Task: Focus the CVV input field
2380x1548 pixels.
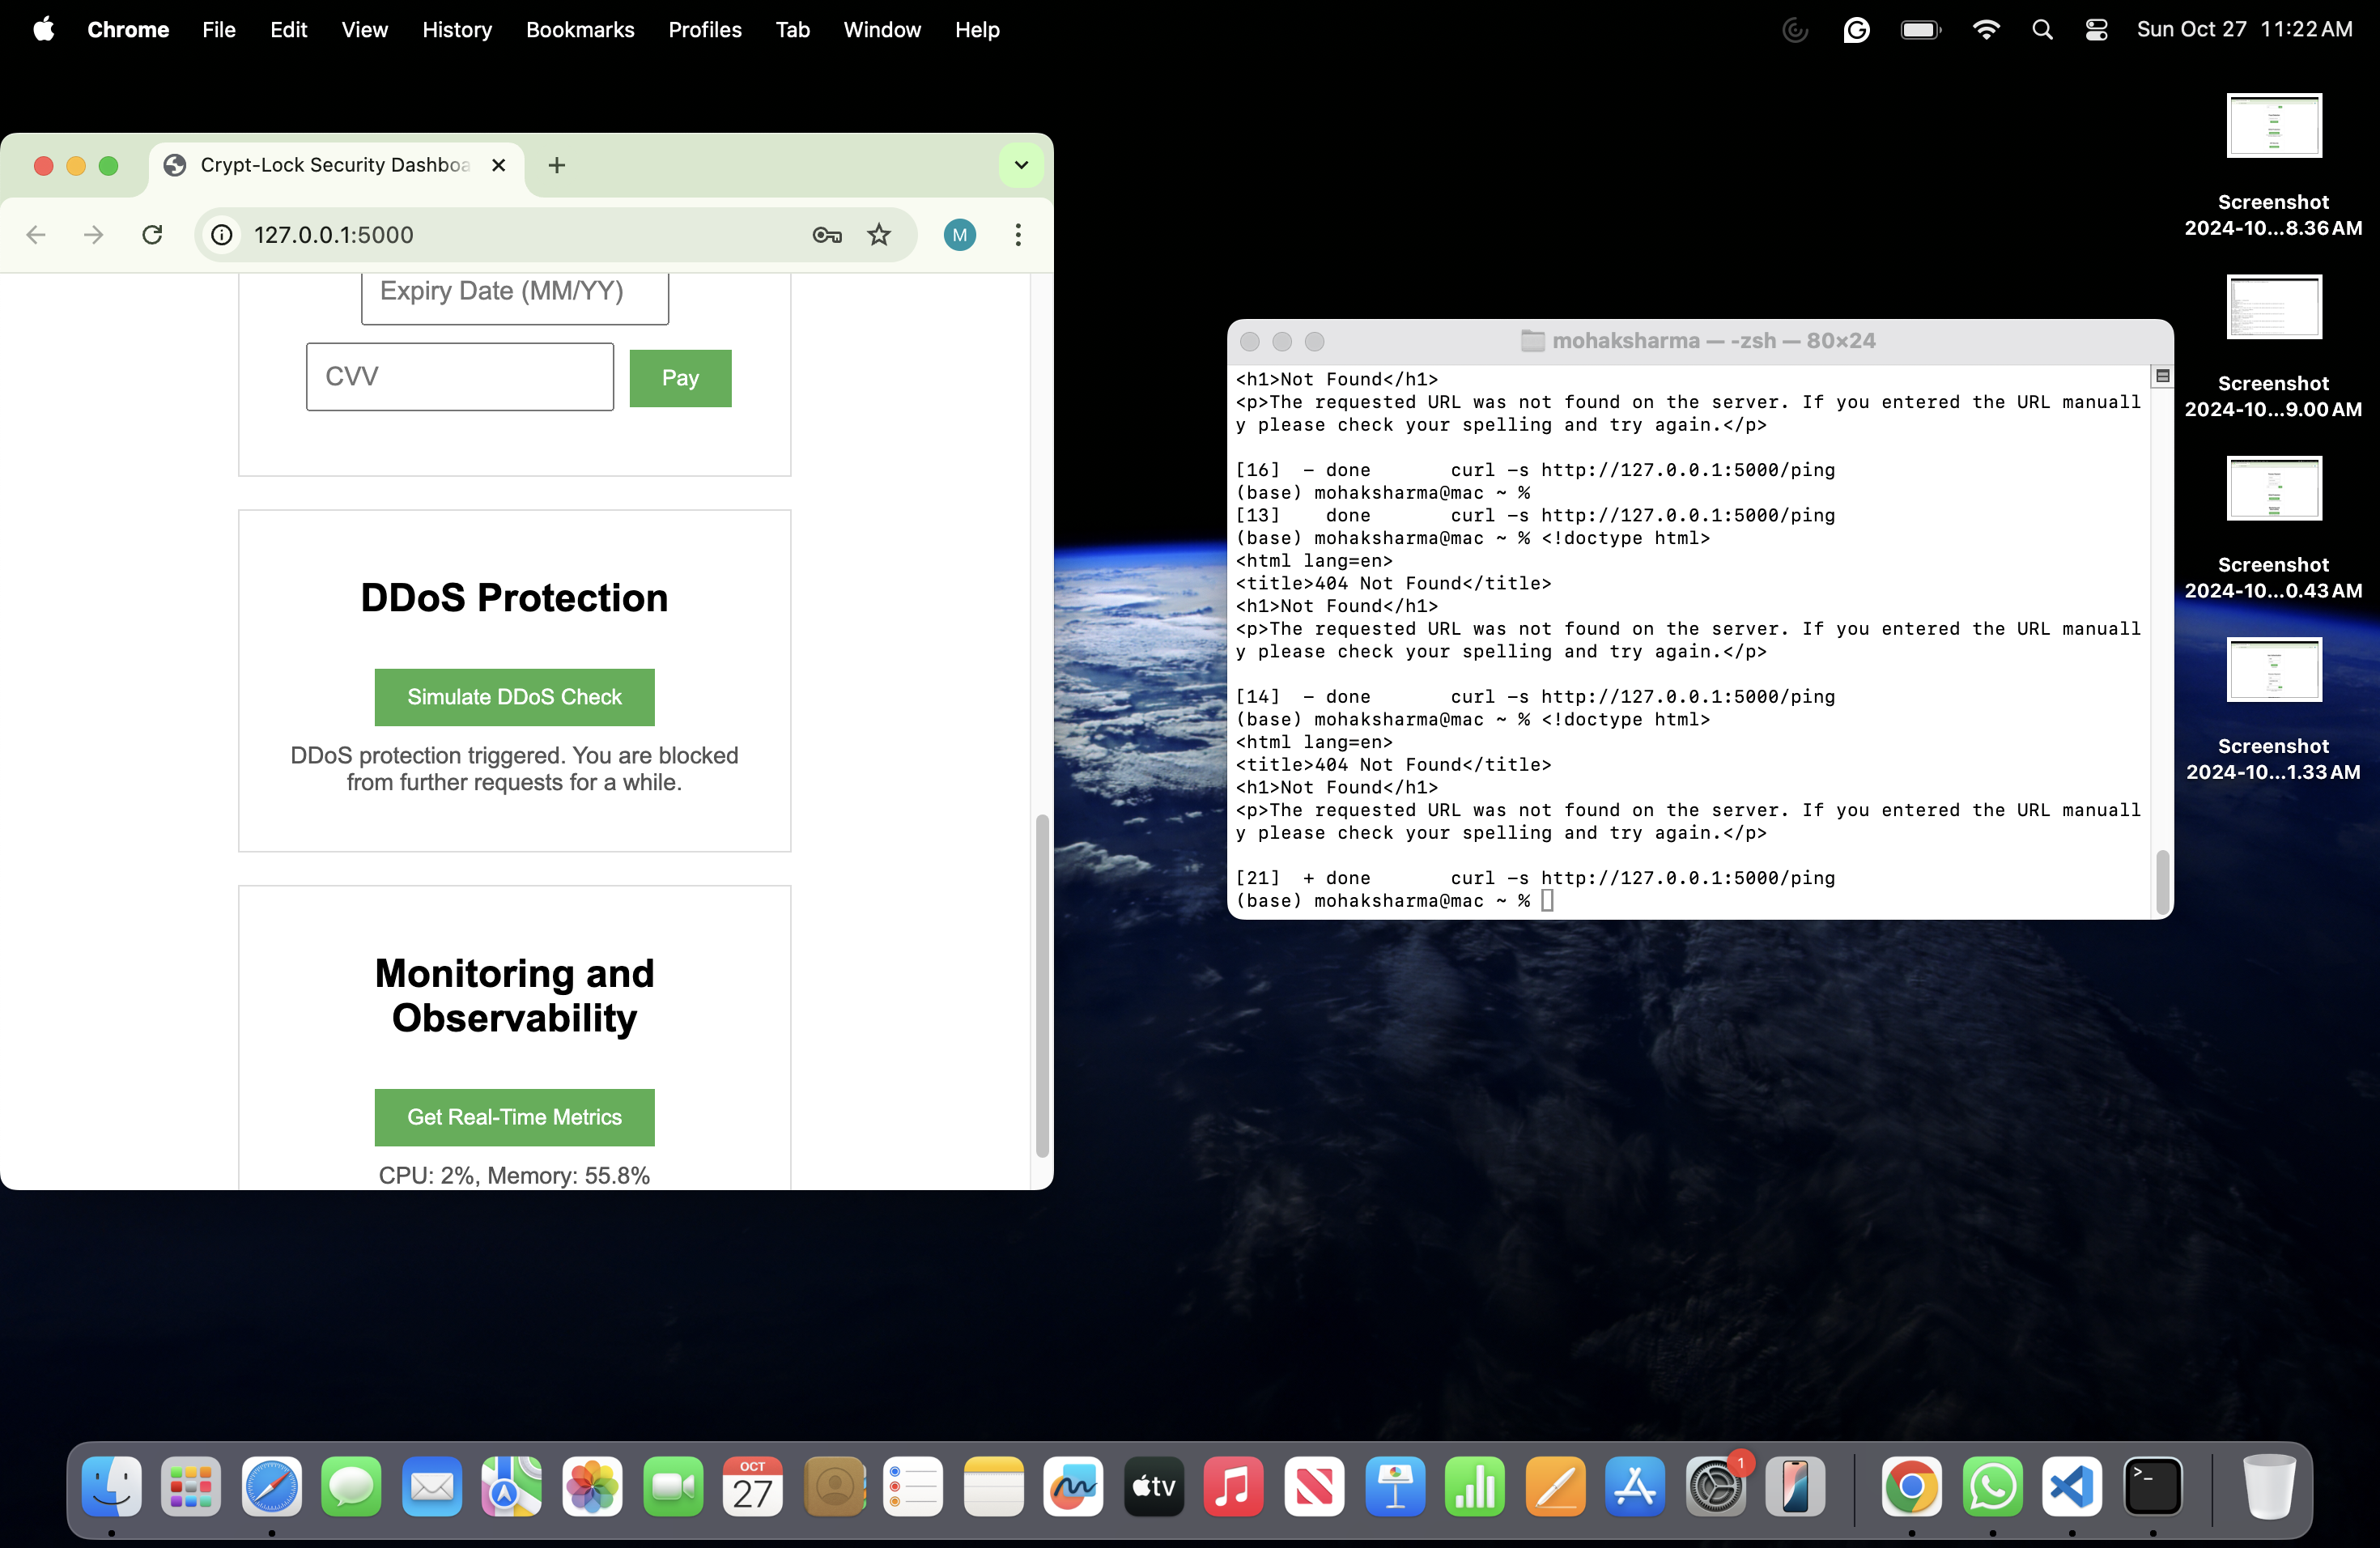Action: (x=459, y=377)
